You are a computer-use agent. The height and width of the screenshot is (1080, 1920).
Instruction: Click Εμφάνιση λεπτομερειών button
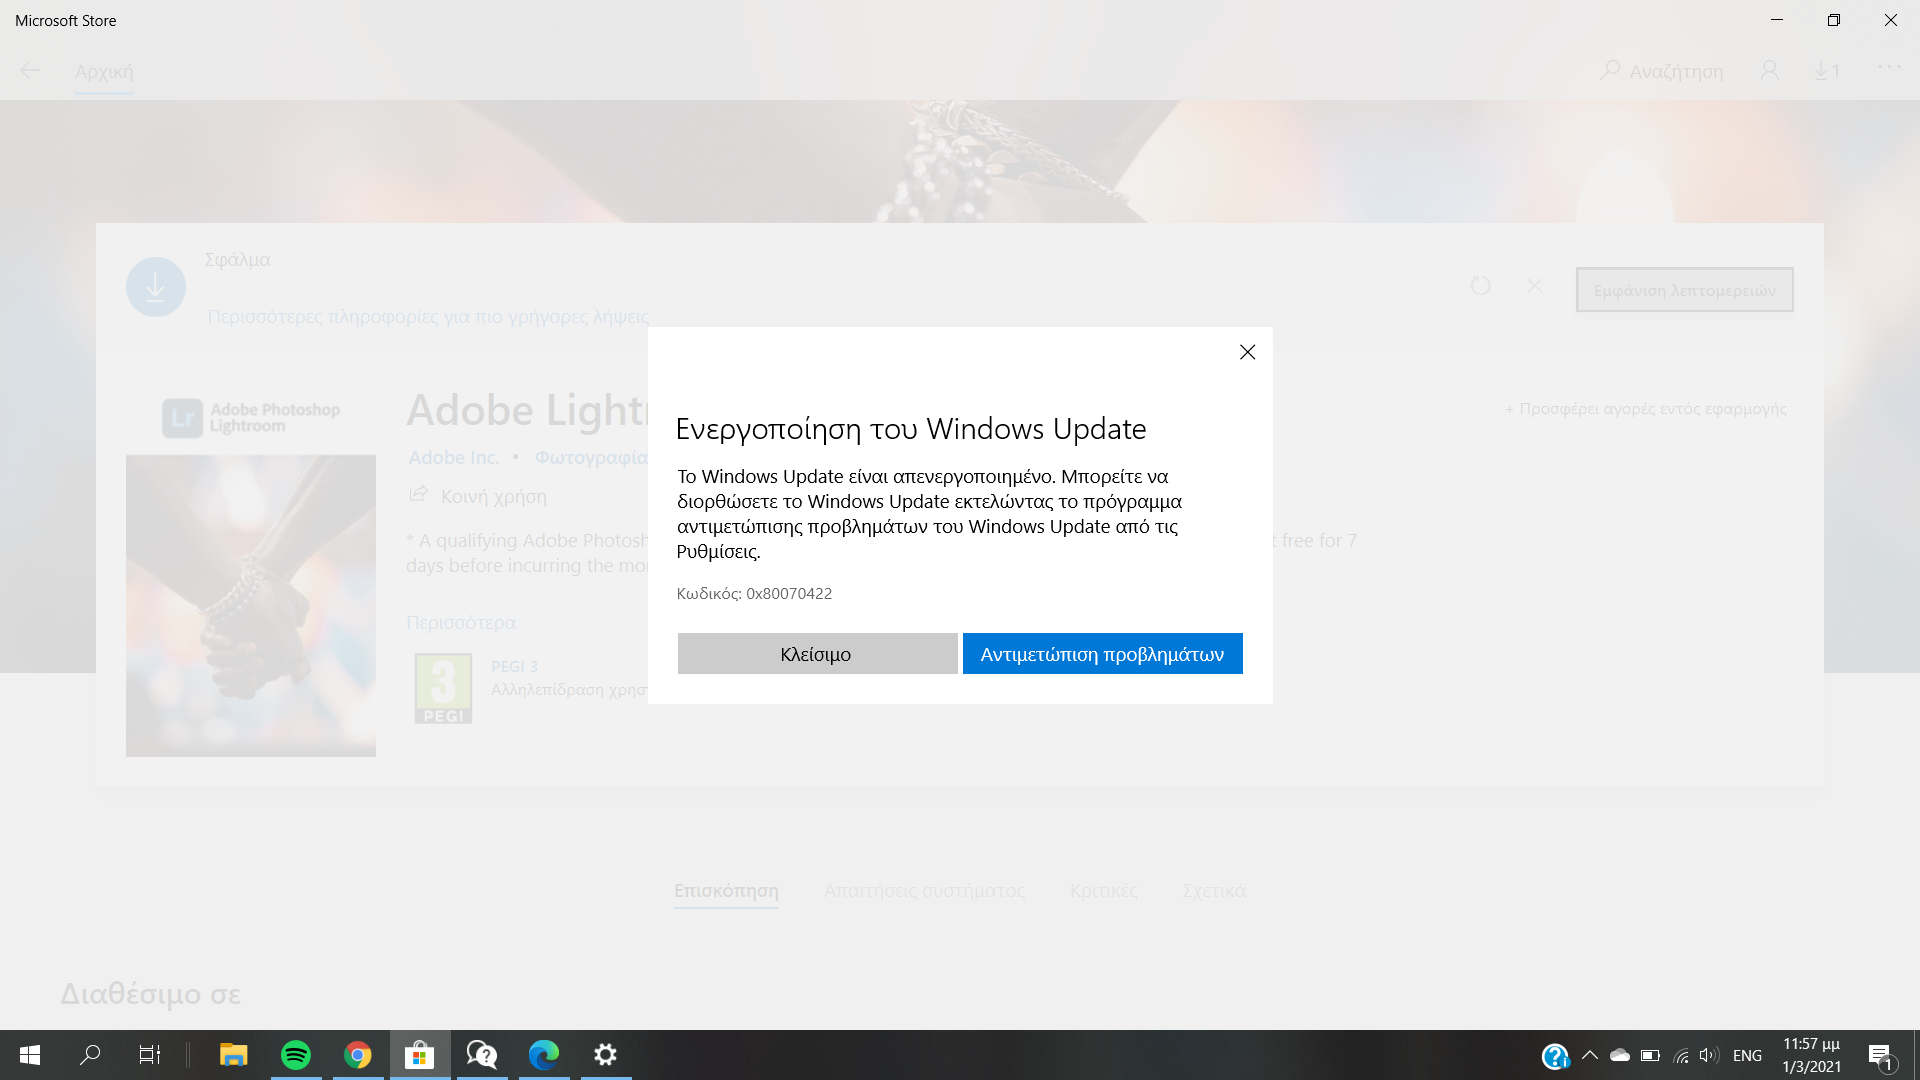point(1684,290)
